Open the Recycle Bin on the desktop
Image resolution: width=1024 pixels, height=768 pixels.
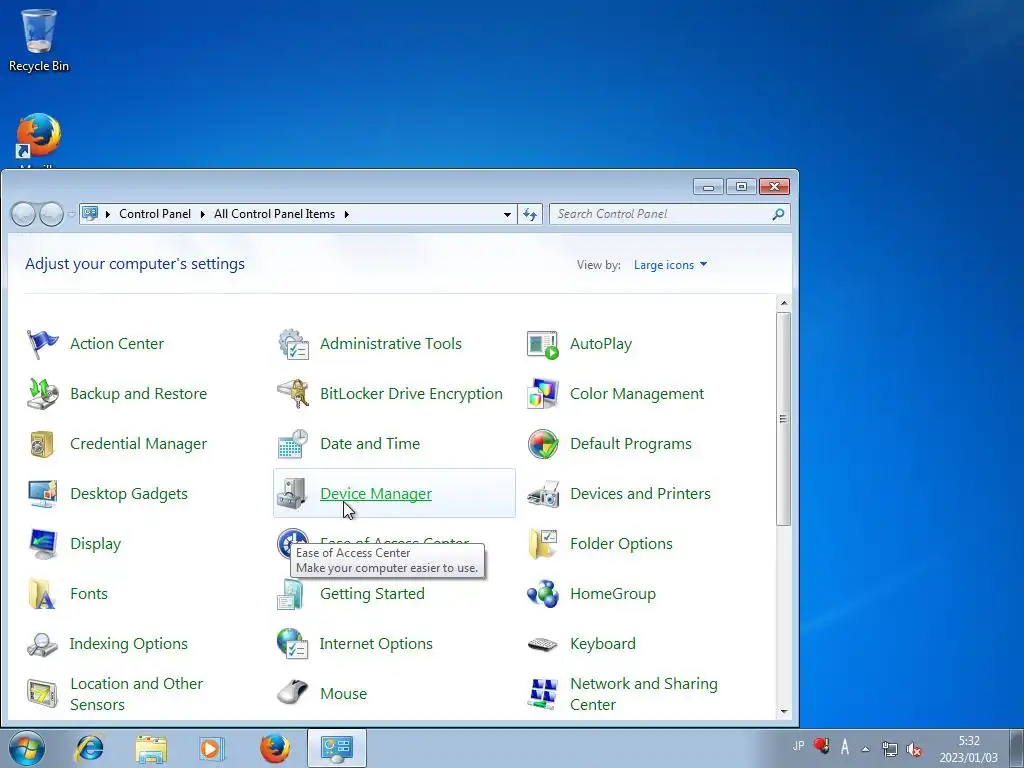click(39, 40)
